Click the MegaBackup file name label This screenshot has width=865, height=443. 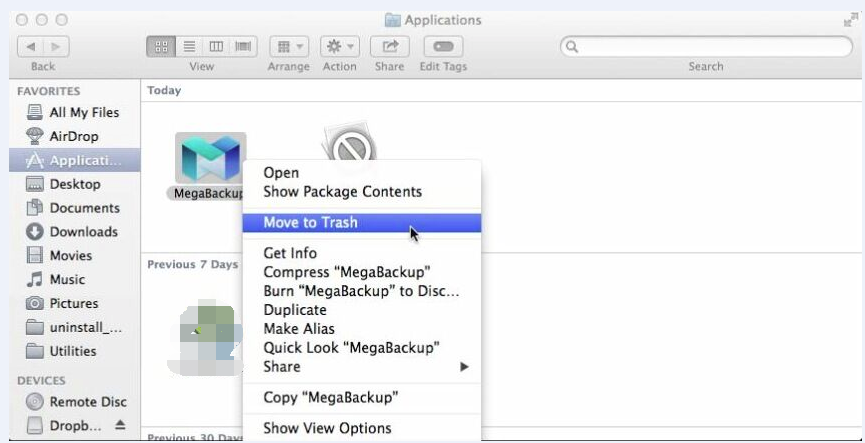(x=206, y=194)
